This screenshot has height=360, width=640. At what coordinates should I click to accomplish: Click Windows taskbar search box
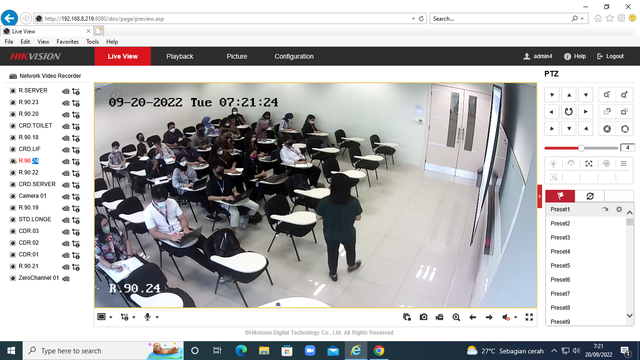(x=103, y=351)
